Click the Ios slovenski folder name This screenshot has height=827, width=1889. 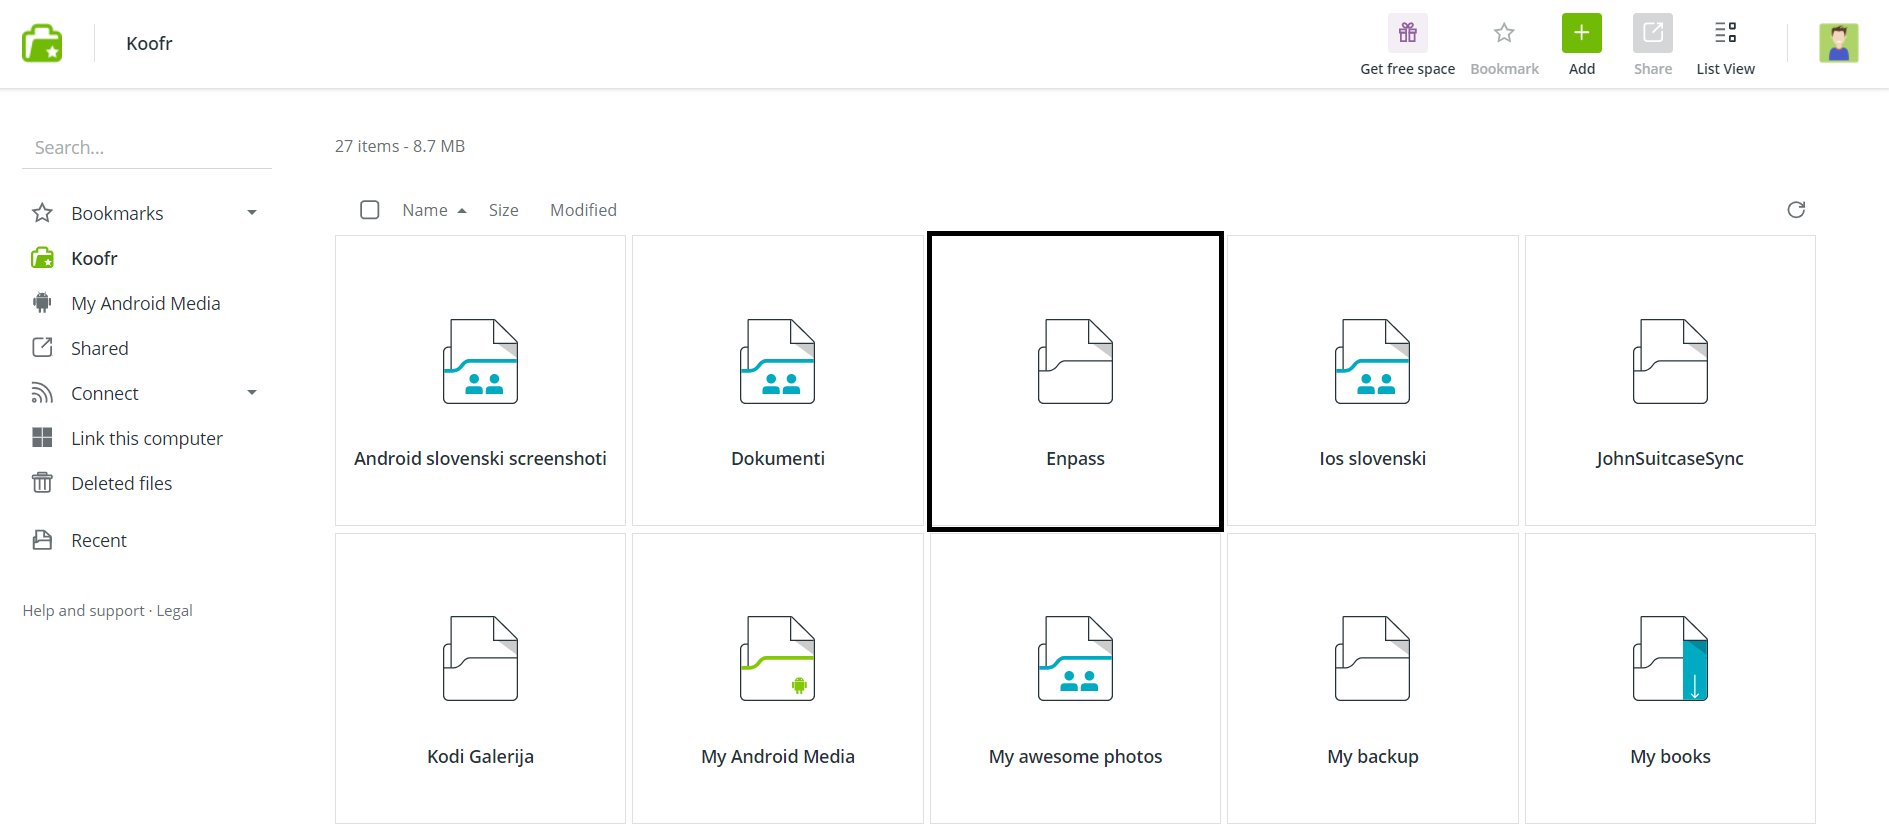tap(1373, 458)
